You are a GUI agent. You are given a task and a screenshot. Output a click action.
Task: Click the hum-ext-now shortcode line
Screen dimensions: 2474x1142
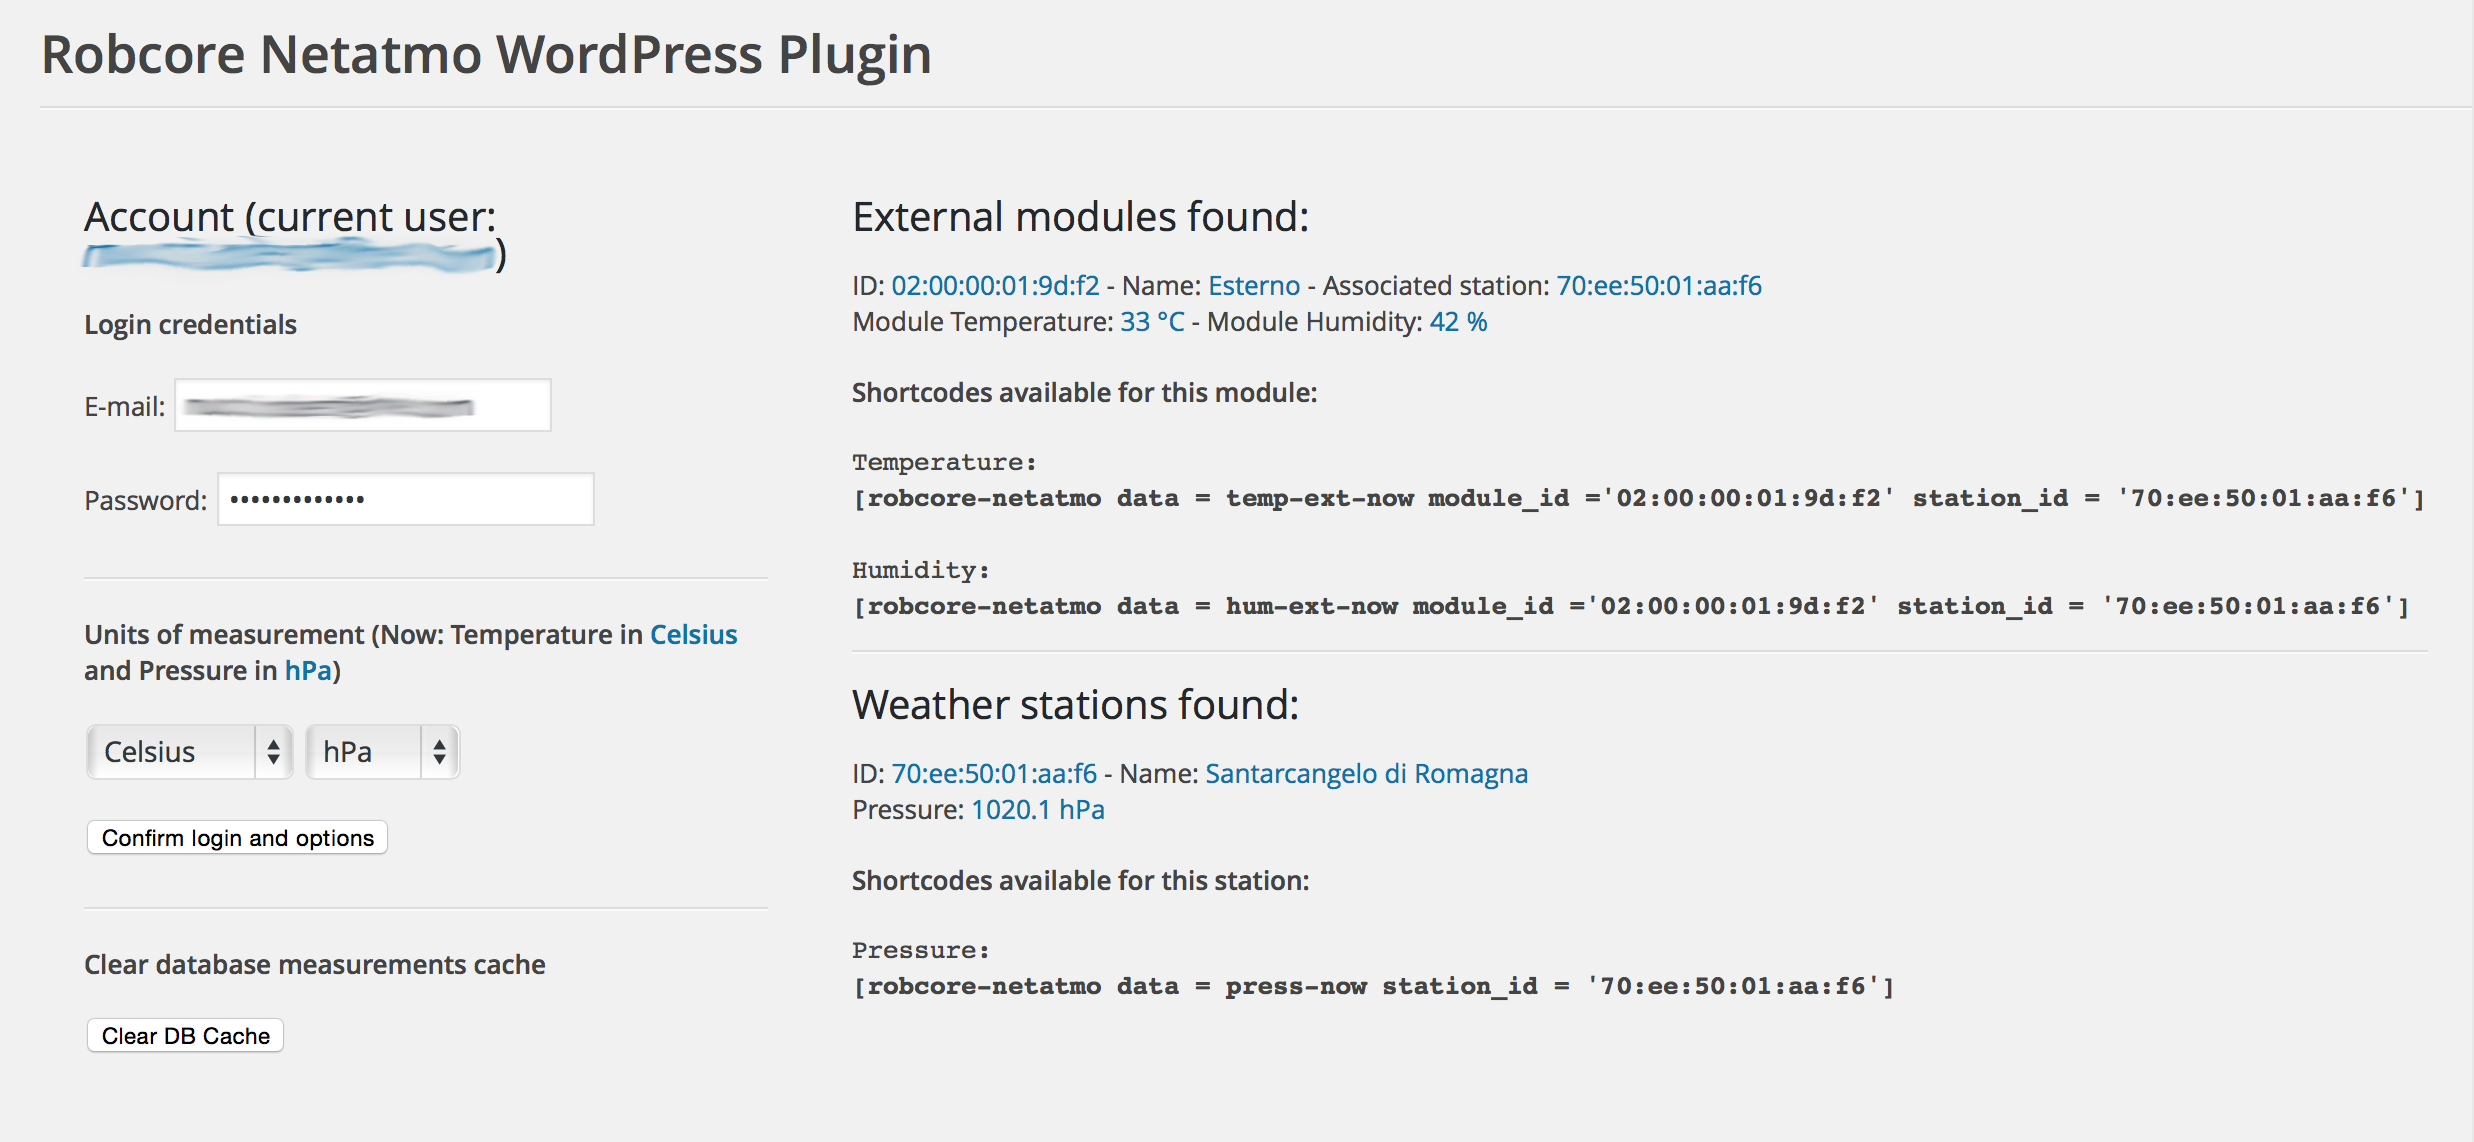[1631, 606]
